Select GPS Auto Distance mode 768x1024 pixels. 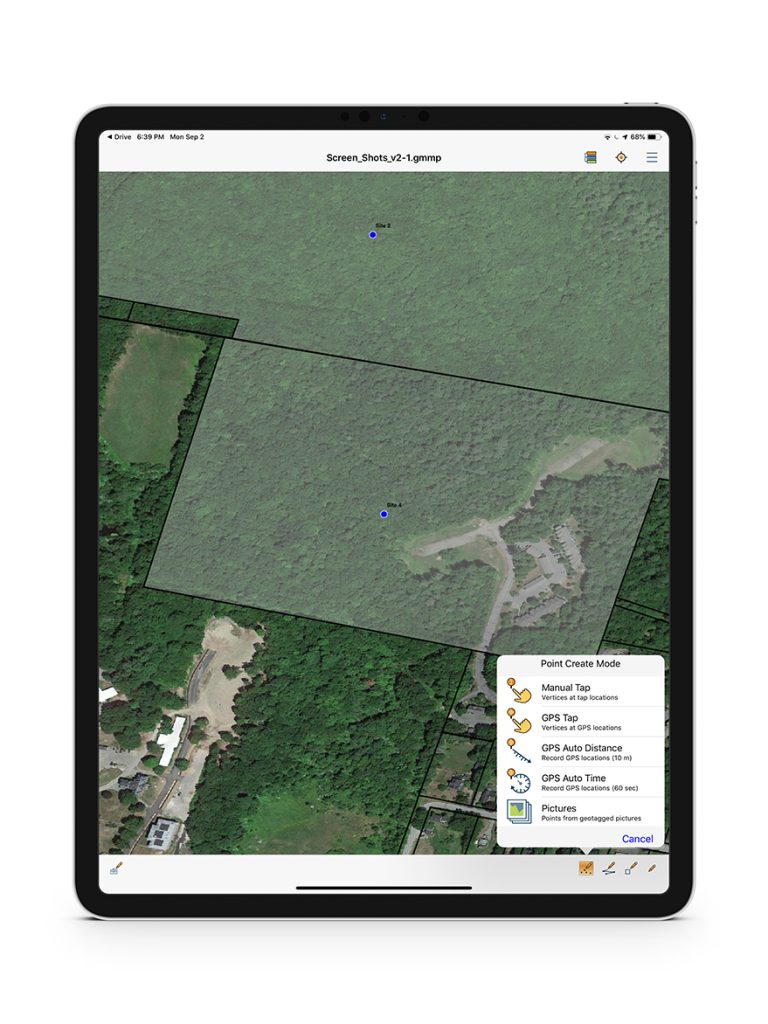point(581,752)
